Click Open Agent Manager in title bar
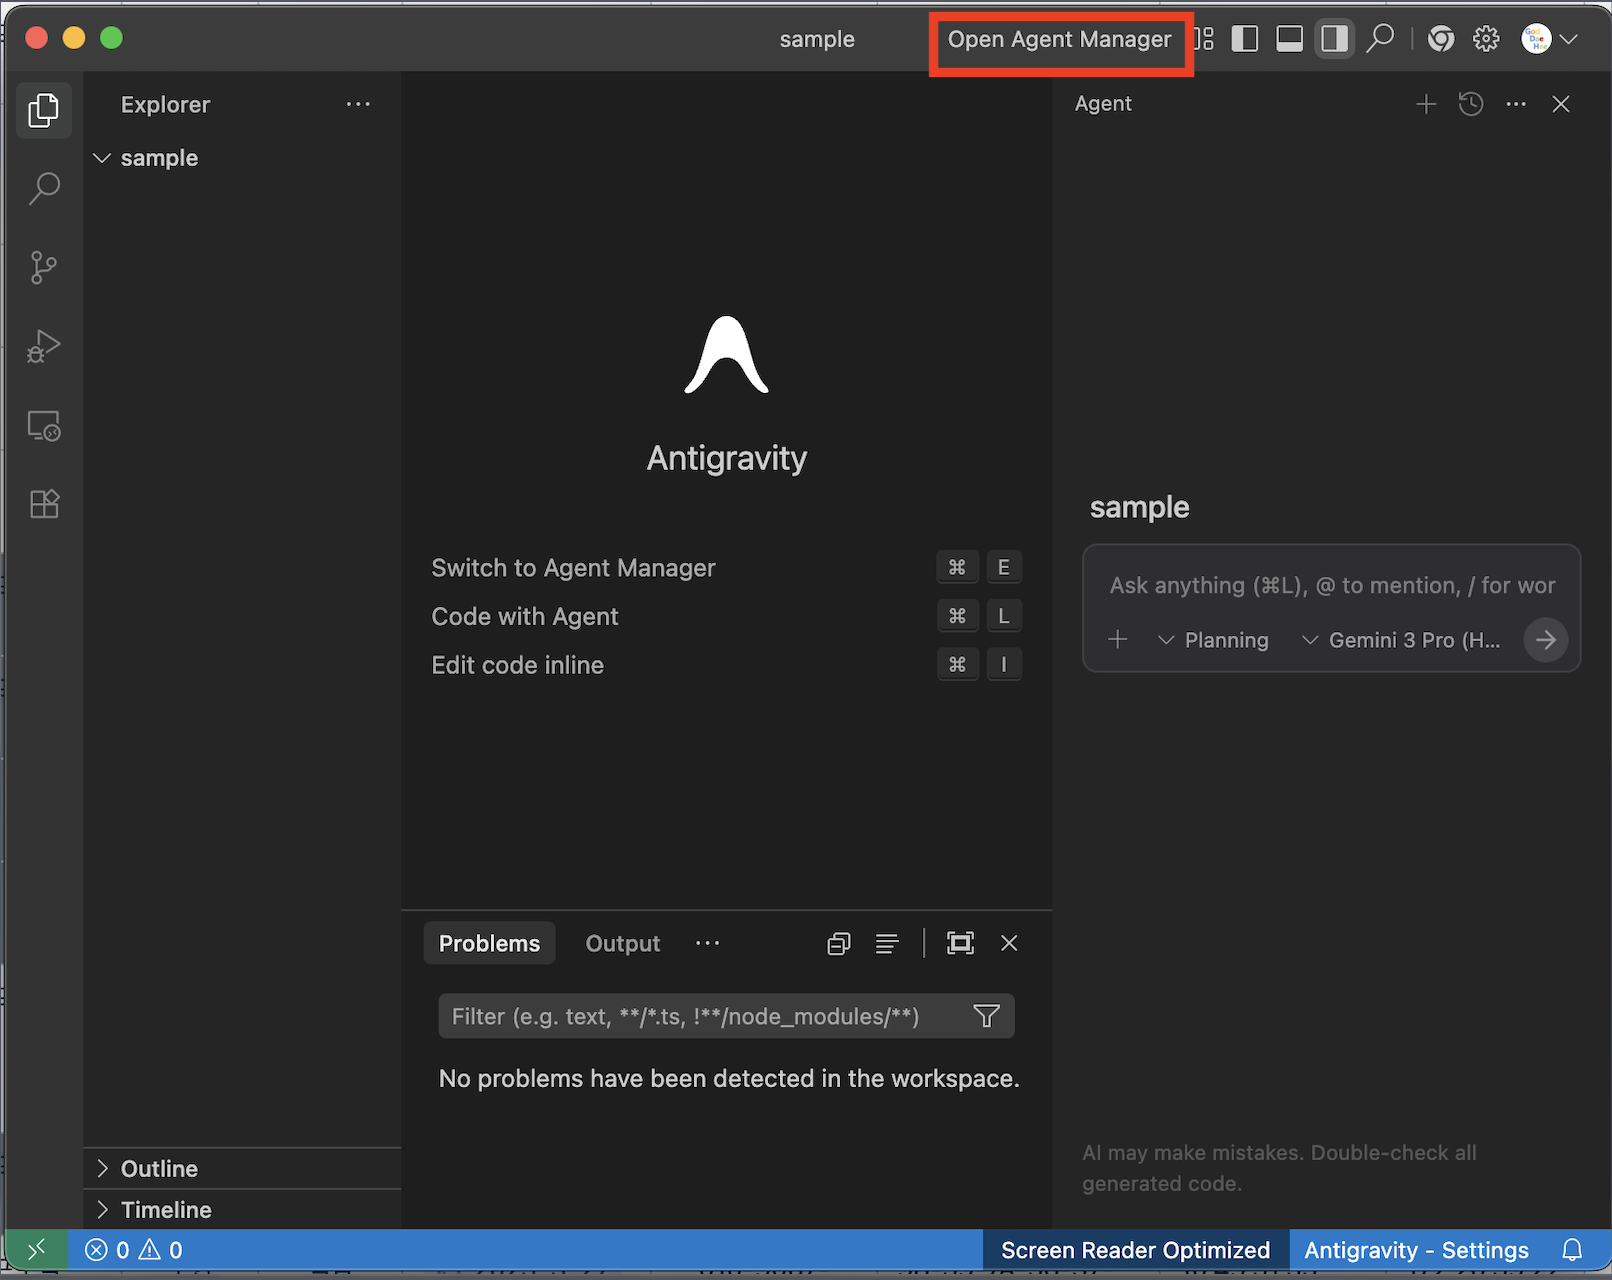The width and height of the screenshot is (1612, 1280). pos(1059,39)
